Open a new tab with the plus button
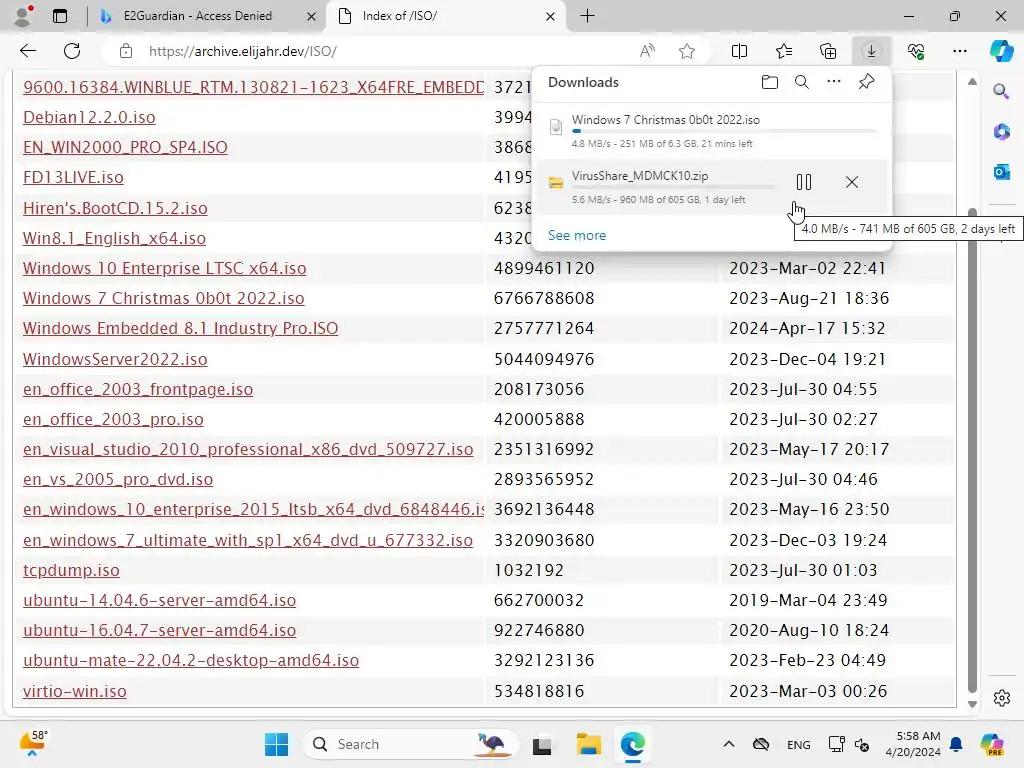The width and height of the screenshot is (1024, 768). [587, 16]
